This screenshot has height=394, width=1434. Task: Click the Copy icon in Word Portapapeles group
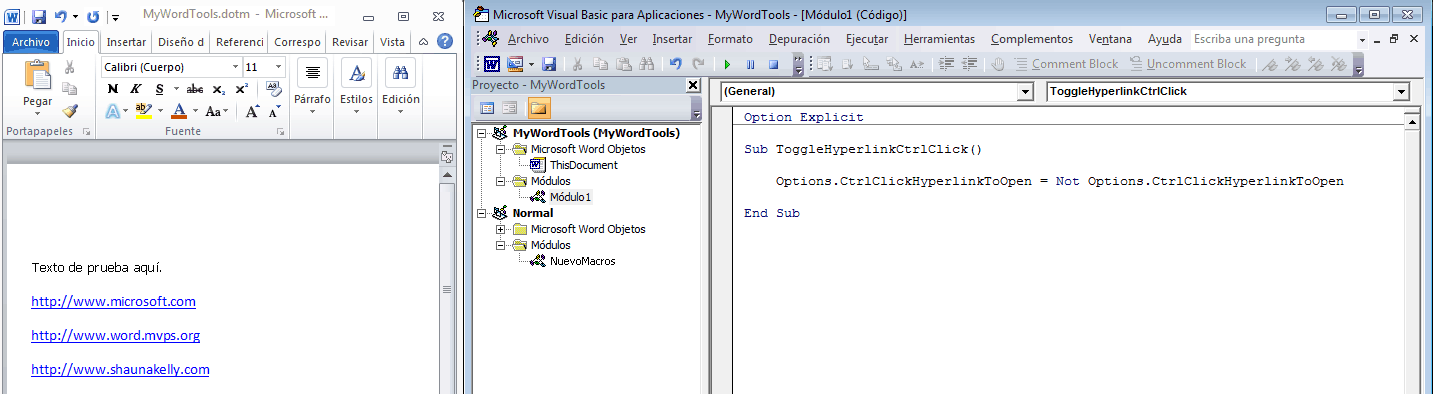click(x=70, y=90)
